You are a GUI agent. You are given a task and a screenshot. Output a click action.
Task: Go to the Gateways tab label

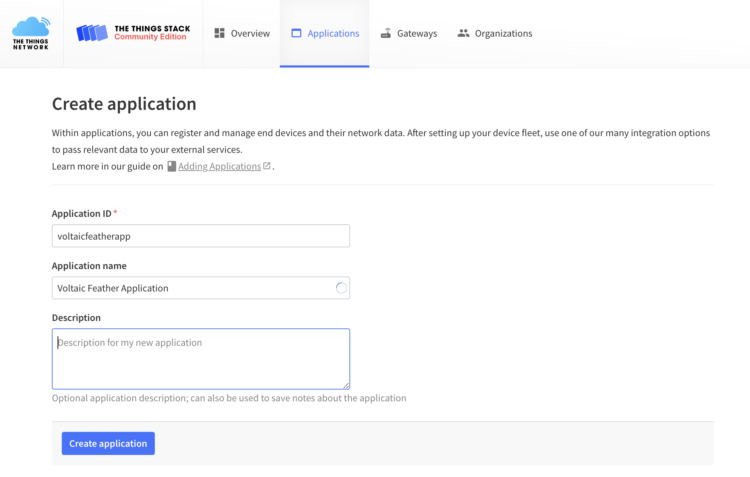coord(417,33)
